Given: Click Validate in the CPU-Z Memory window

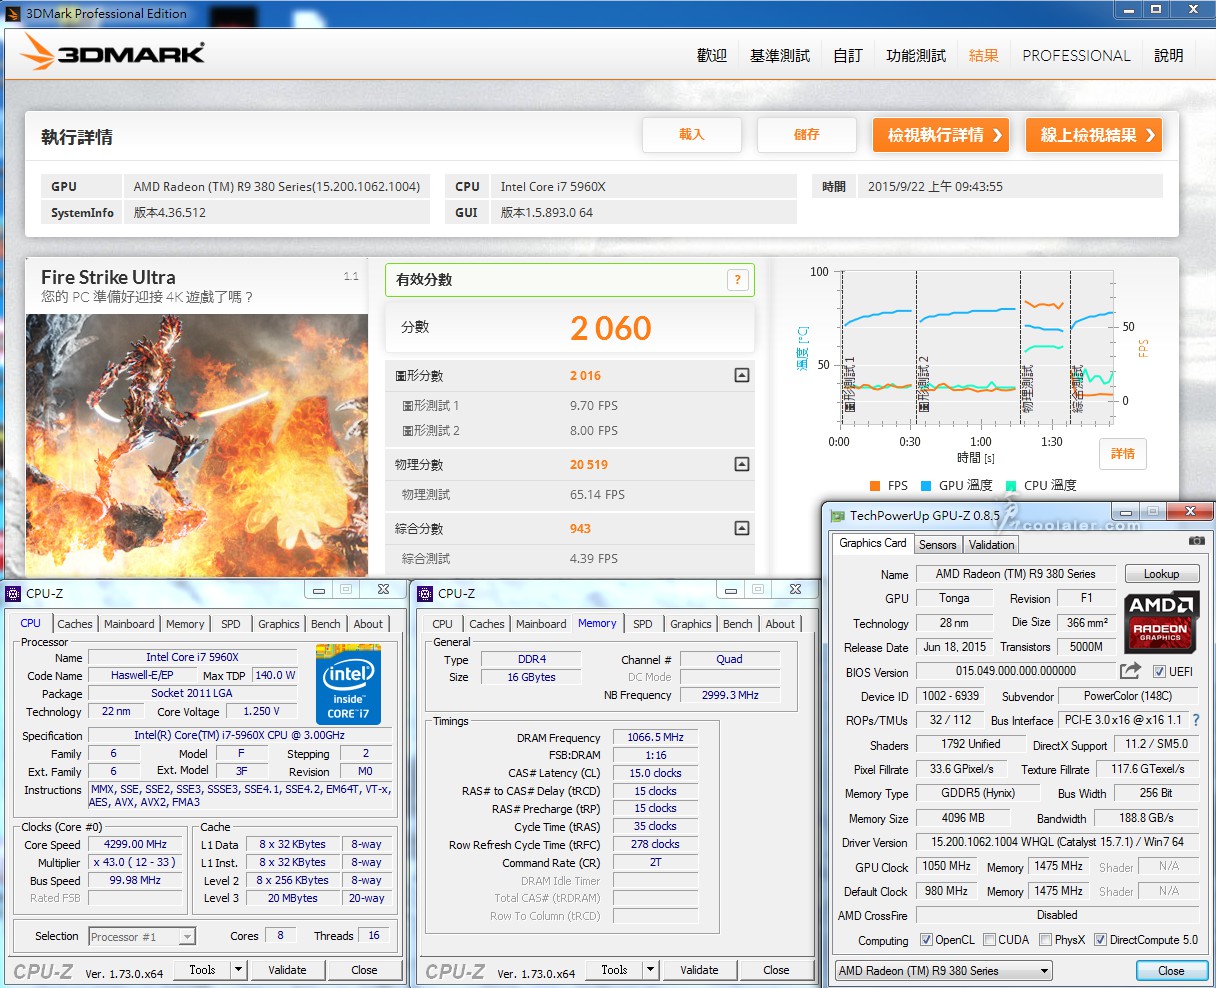Looking at the screenshot, I should pyautogui.click(x=699, y=970).
